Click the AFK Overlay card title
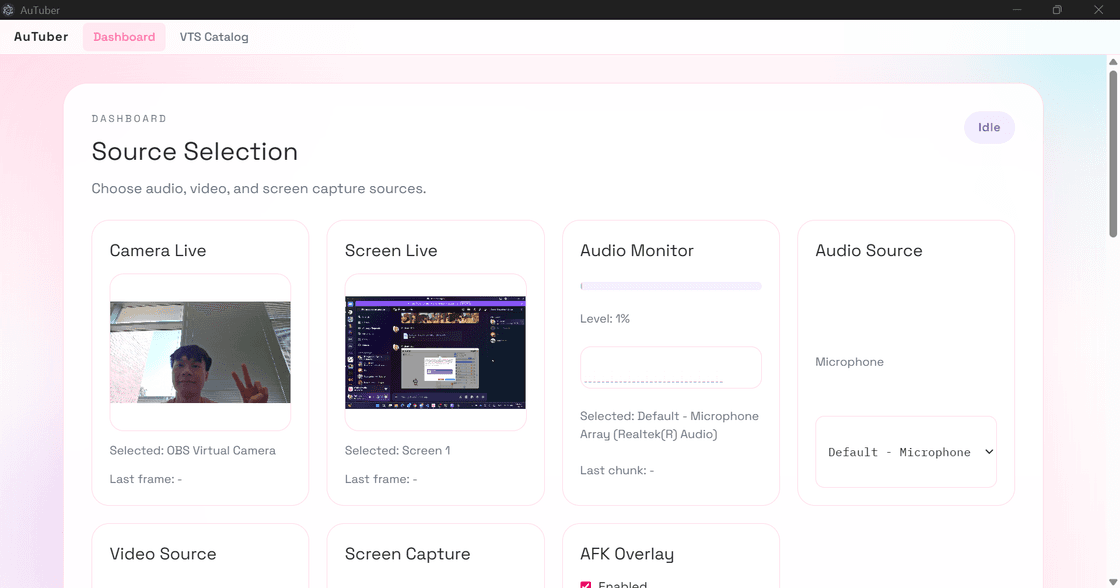 [627, 554]
